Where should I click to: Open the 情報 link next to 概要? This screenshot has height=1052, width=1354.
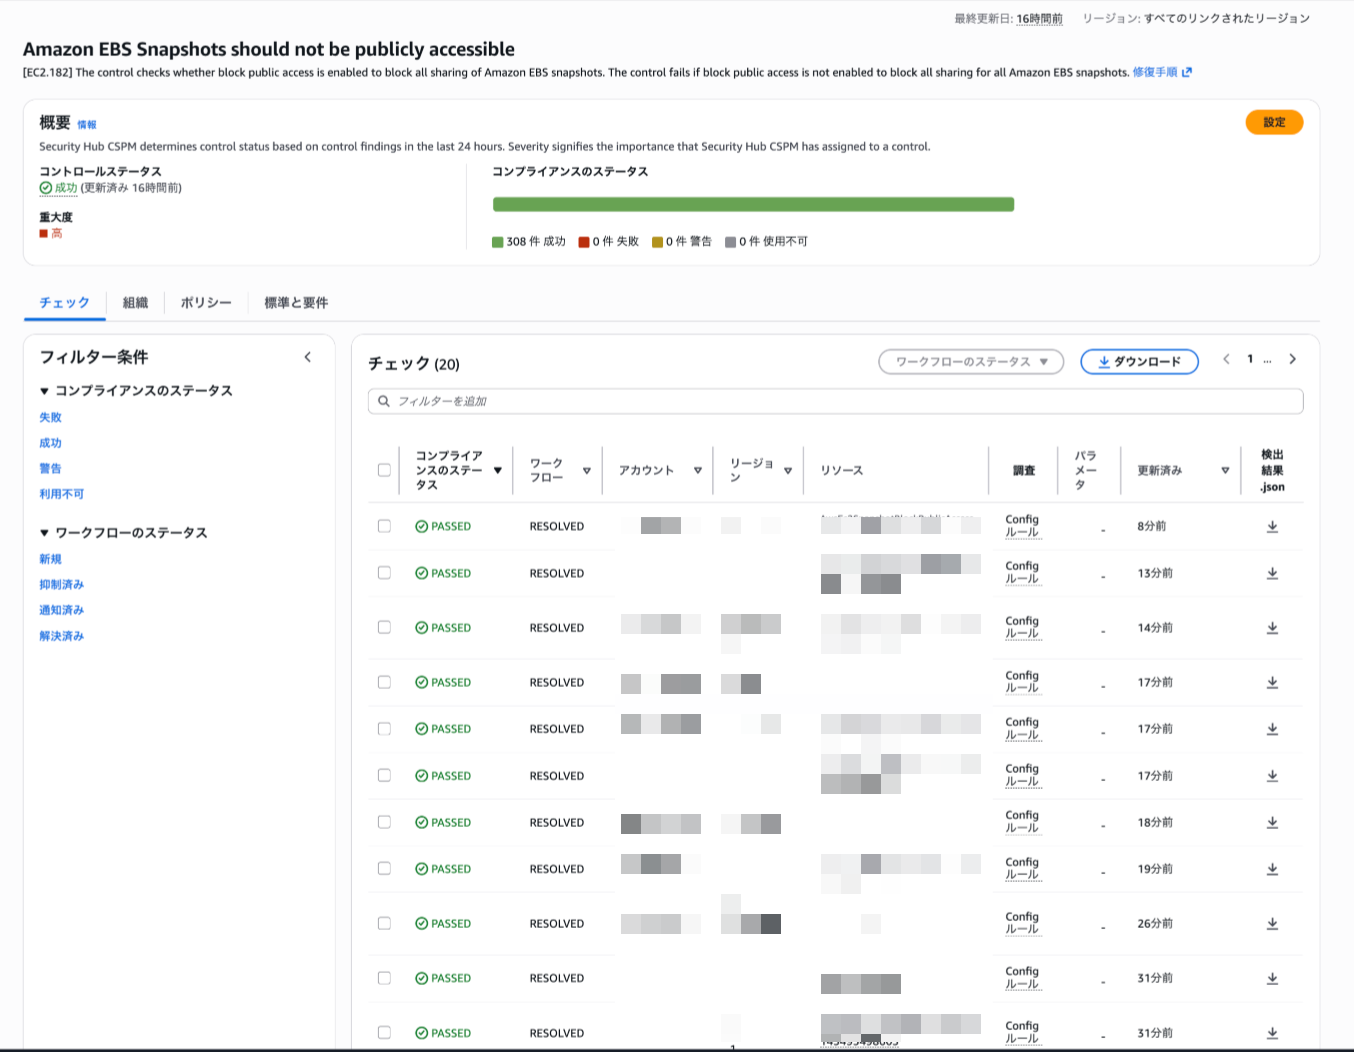tap(87, 125)
